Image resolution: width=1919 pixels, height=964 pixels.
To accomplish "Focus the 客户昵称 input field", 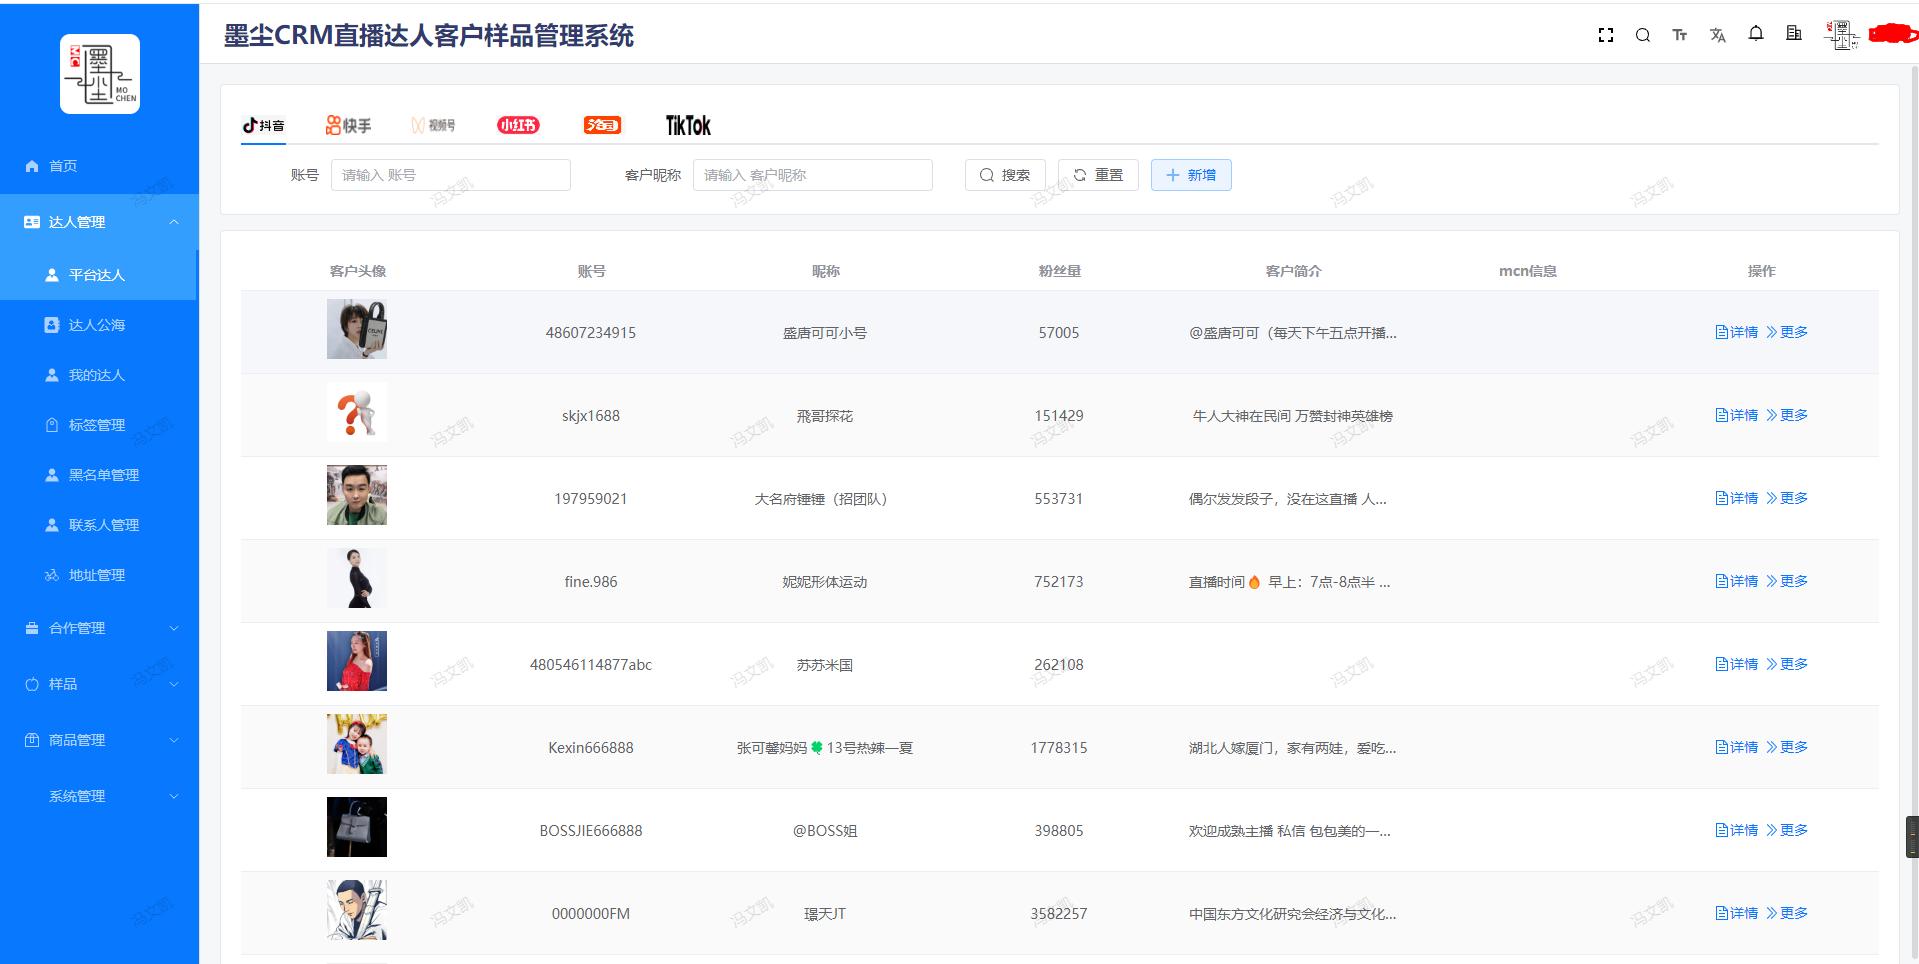I will pyautogui.click(x=813, y=175).
